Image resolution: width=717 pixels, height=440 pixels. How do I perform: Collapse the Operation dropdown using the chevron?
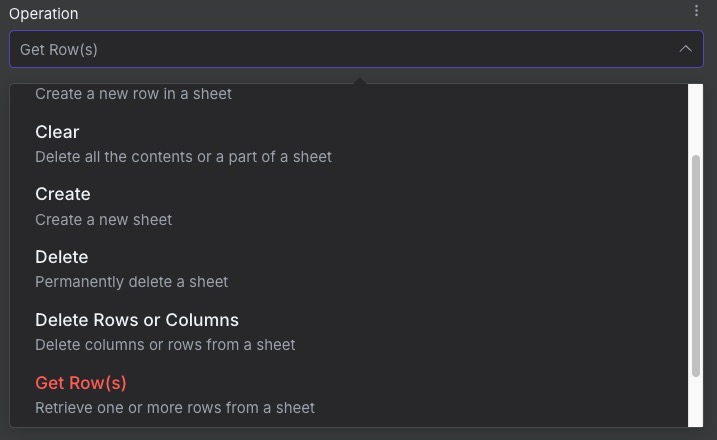[685, 49]
